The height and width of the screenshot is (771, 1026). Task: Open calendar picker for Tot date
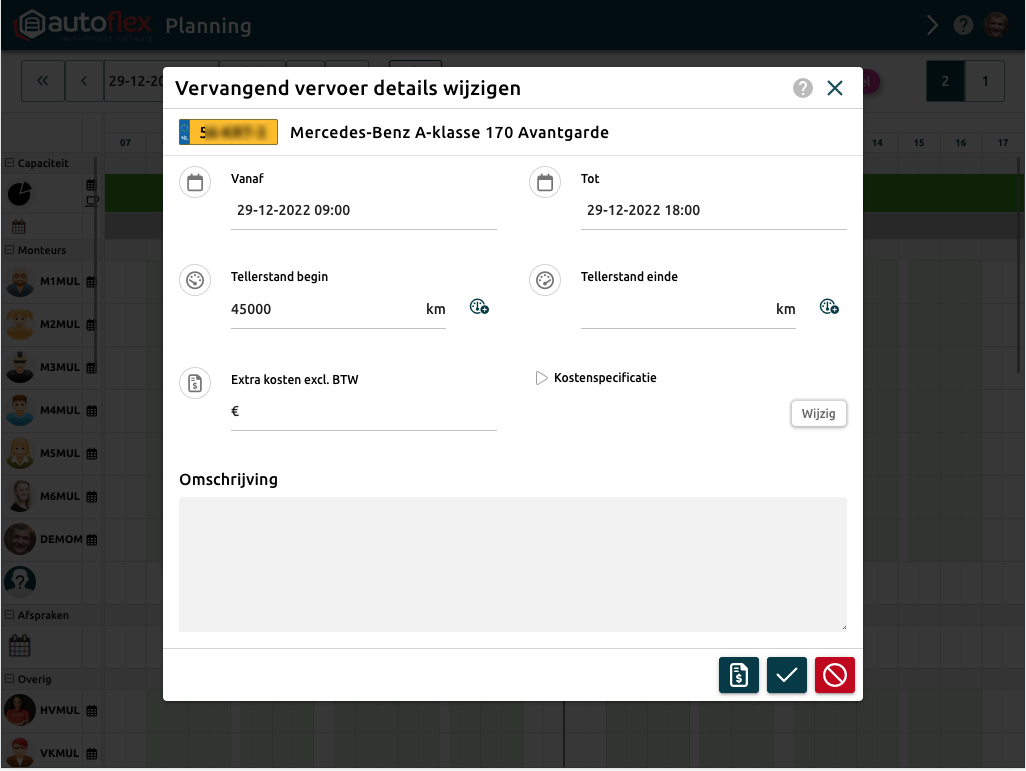coord(545,182)
